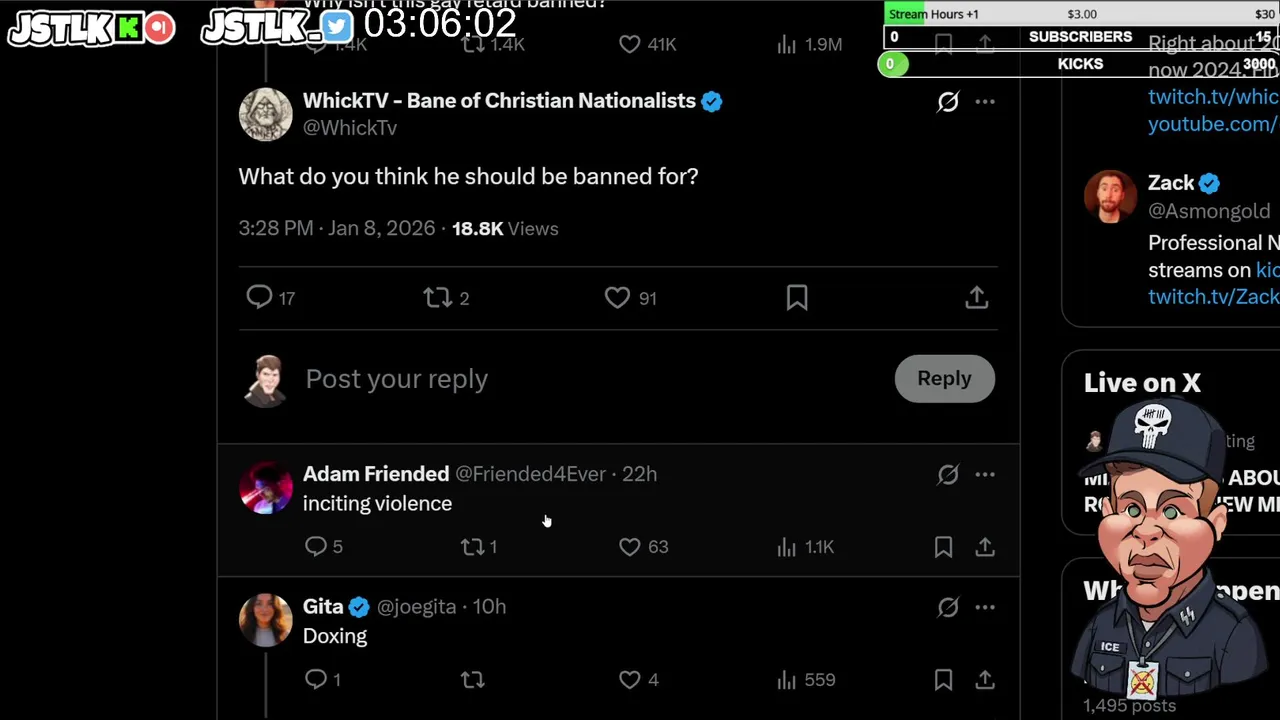Like Gita's Doxing reply
The height and width of the screenshot is (720, 1280).
[630, 680]
